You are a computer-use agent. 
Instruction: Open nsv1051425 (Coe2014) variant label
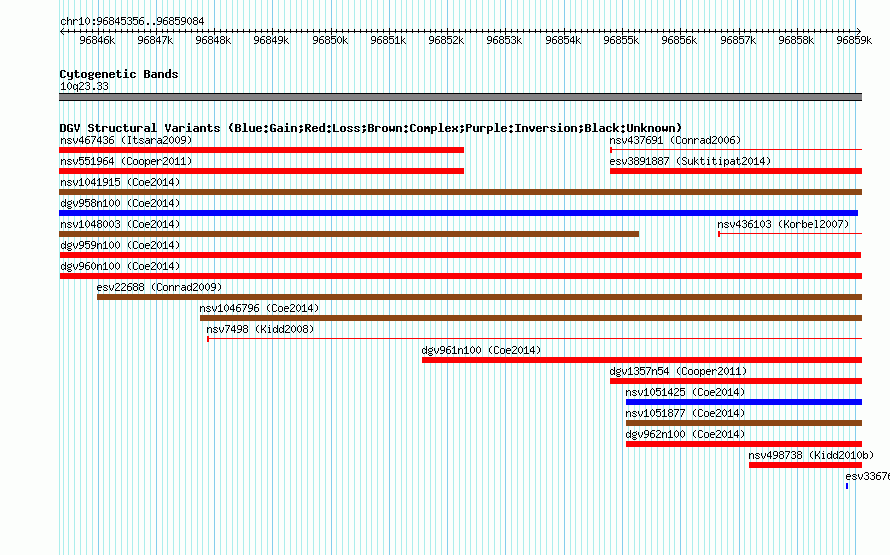point(685,392)
